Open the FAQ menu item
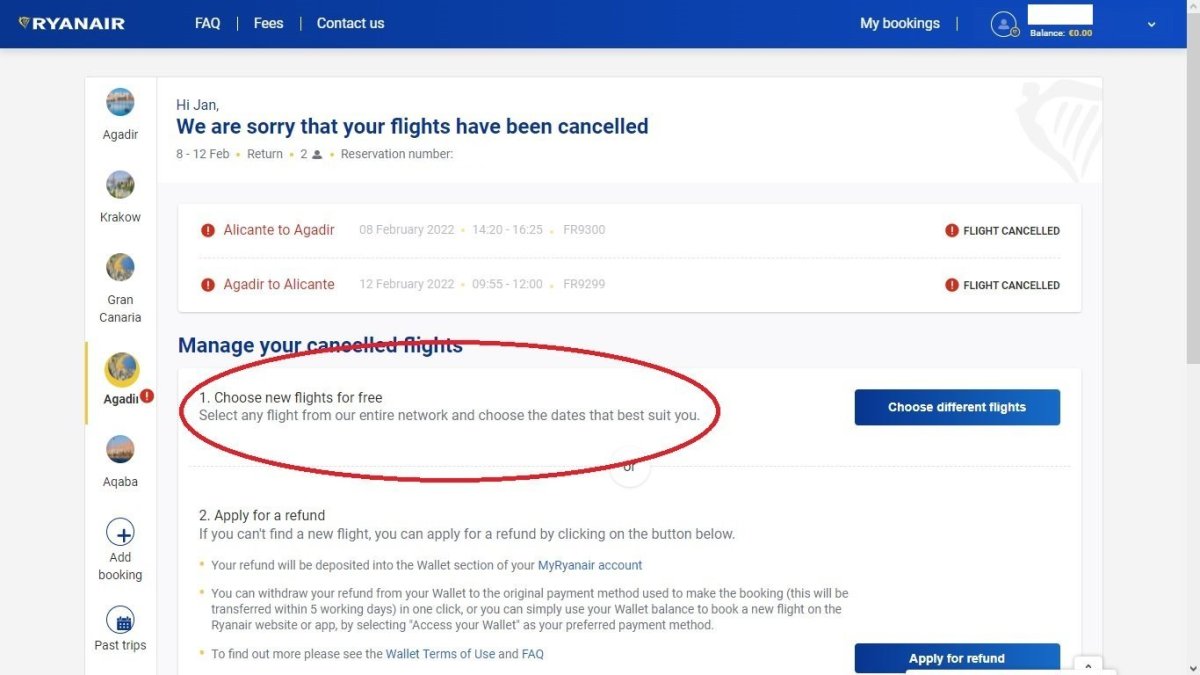The width and height of the screenshot is (1200, 675). pyautogui.click(x=207, y=23)
